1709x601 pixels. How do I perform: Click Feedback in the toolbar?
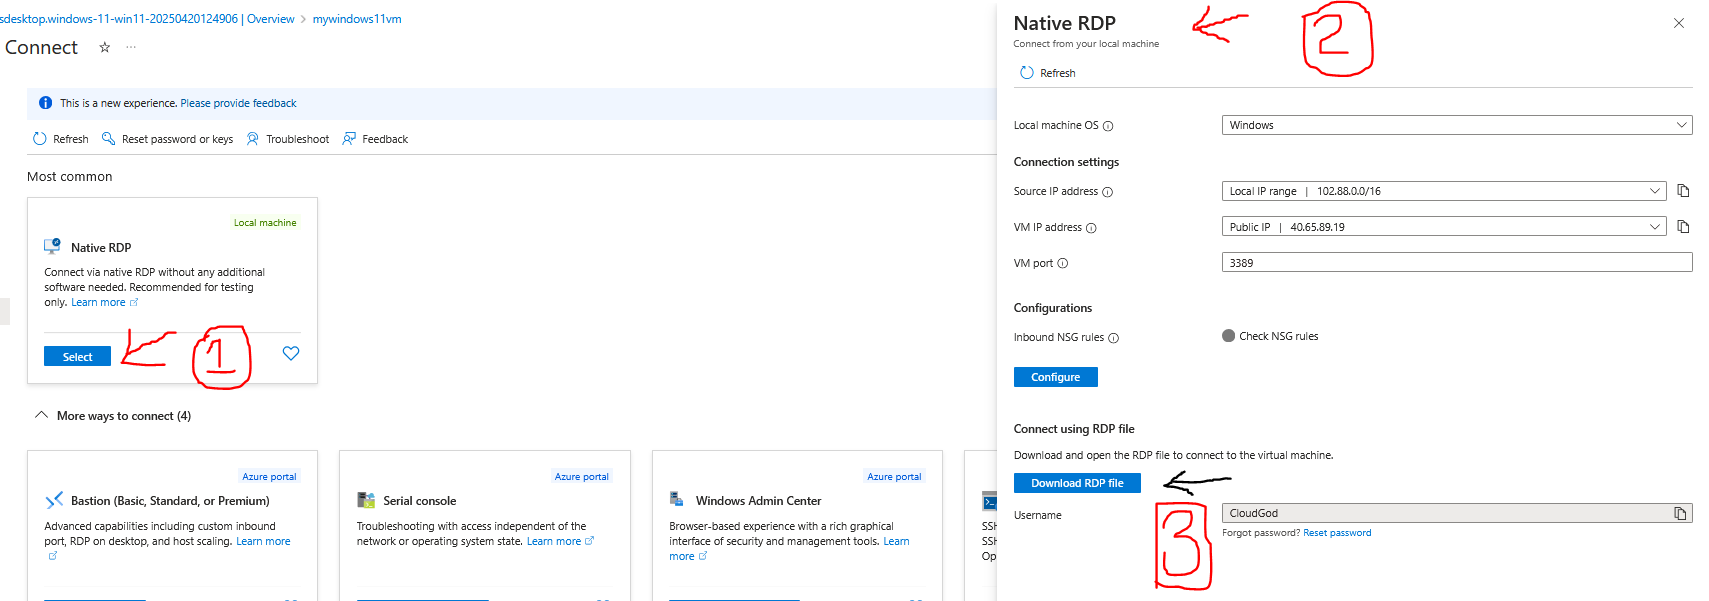[x=375, y=139]
